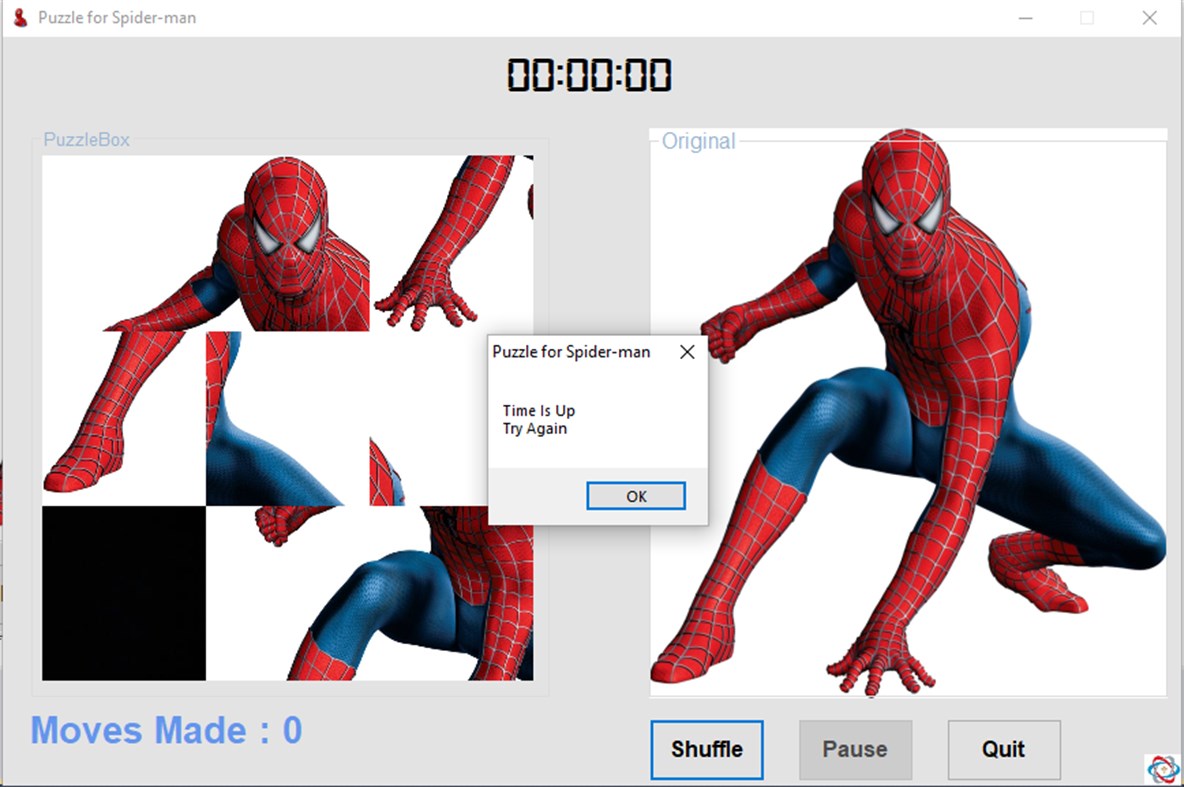Click the Original group label

coord(699,142)
